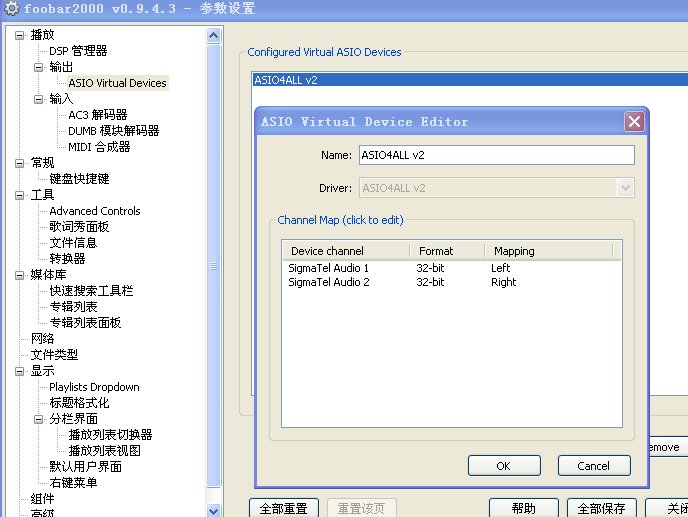The image size is (688, 517).
Task: Collapse the 工具 tree node
Action: 19,195
